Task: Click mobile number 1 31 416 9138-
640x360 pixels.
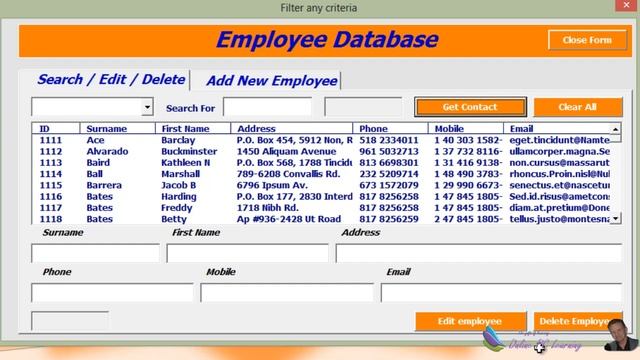Action: 468,162
